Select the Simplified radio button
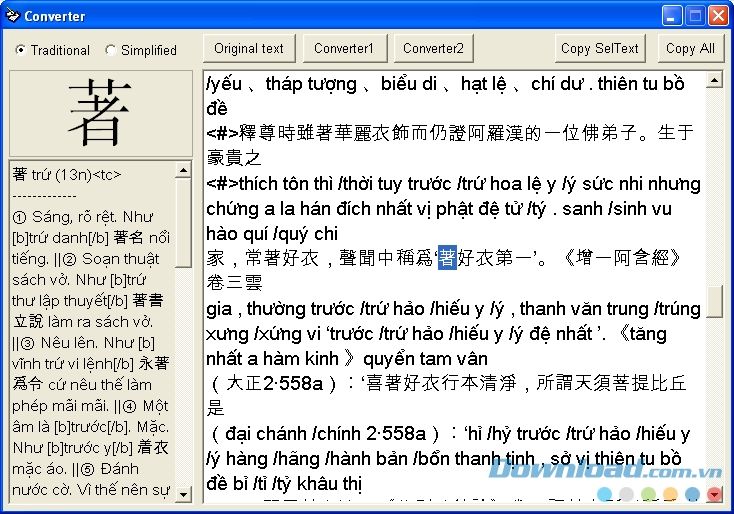734x514 pixels. coord(110,50)
